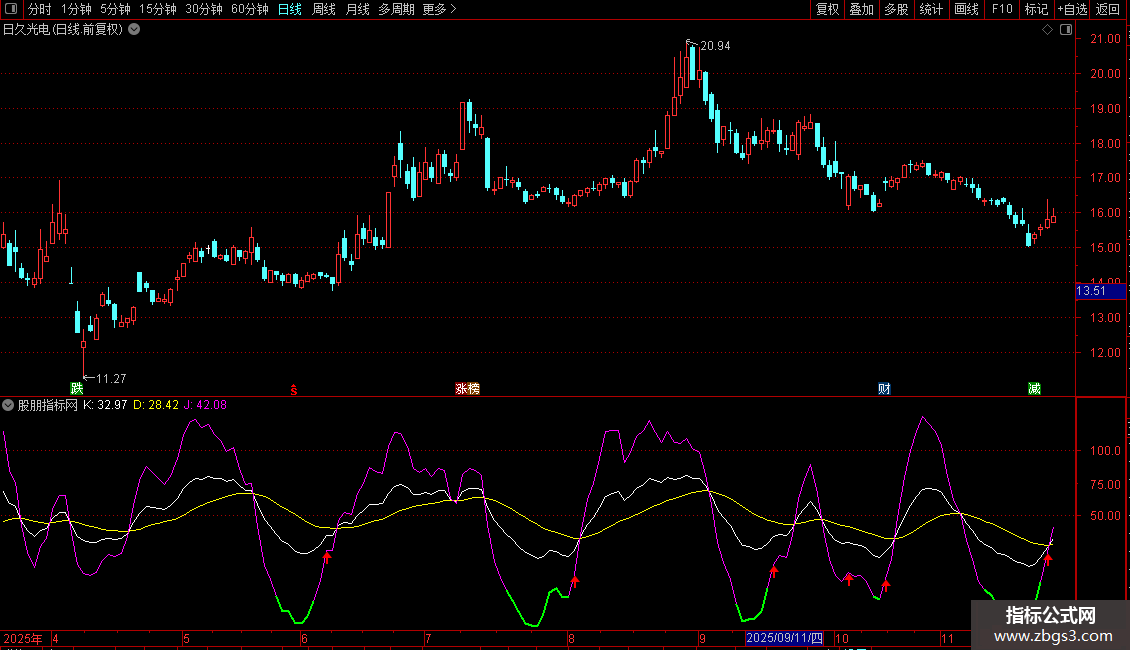Viewport: 1130px width, 650px height.
Task: Click the 2025年 label on the time axis
Action: (x=23, y=638)
